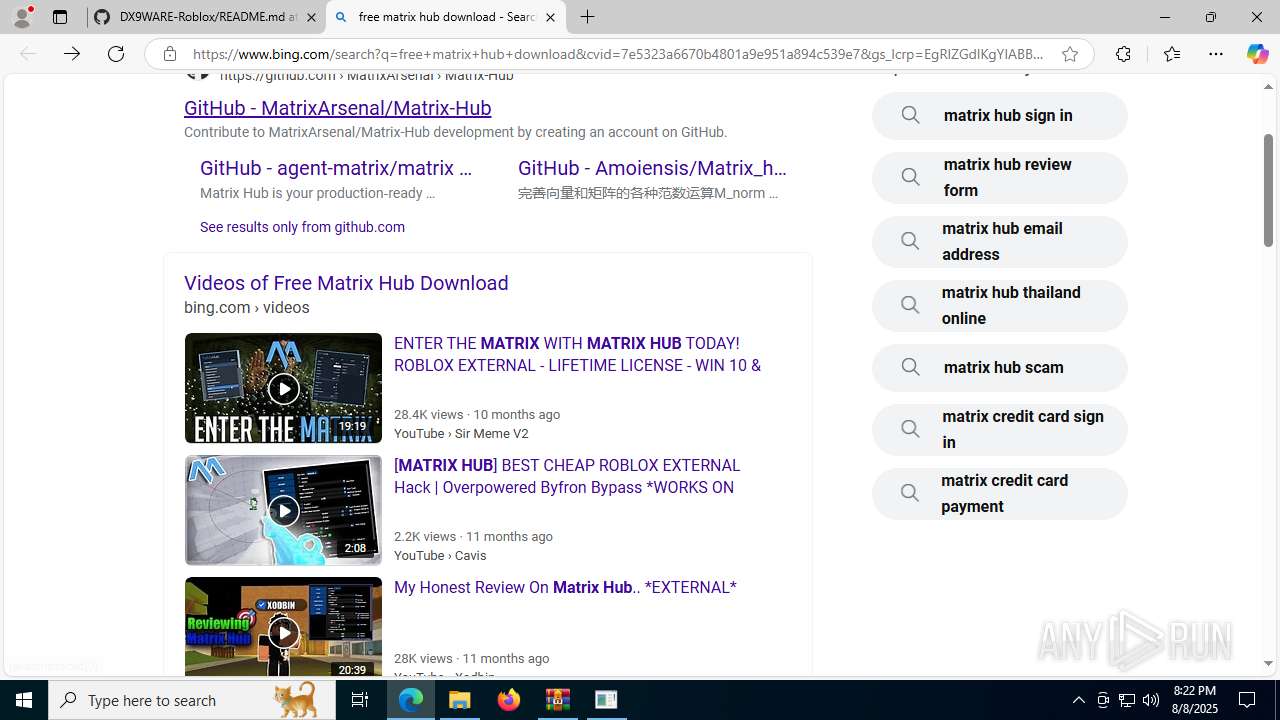Click scrollbar up arrow
Viewport: 1280px width, 720px height.
pos(1268,87)
